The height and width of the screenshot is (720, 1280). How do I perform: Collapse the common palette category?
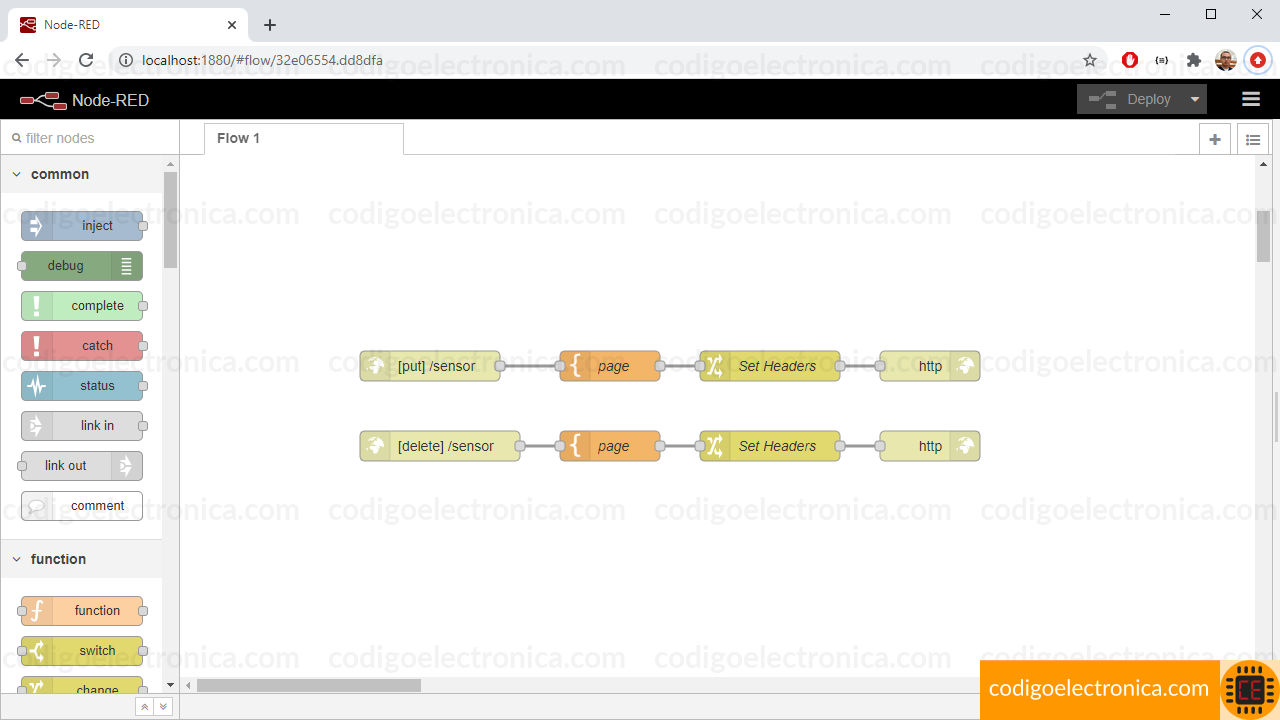(81, 174)
